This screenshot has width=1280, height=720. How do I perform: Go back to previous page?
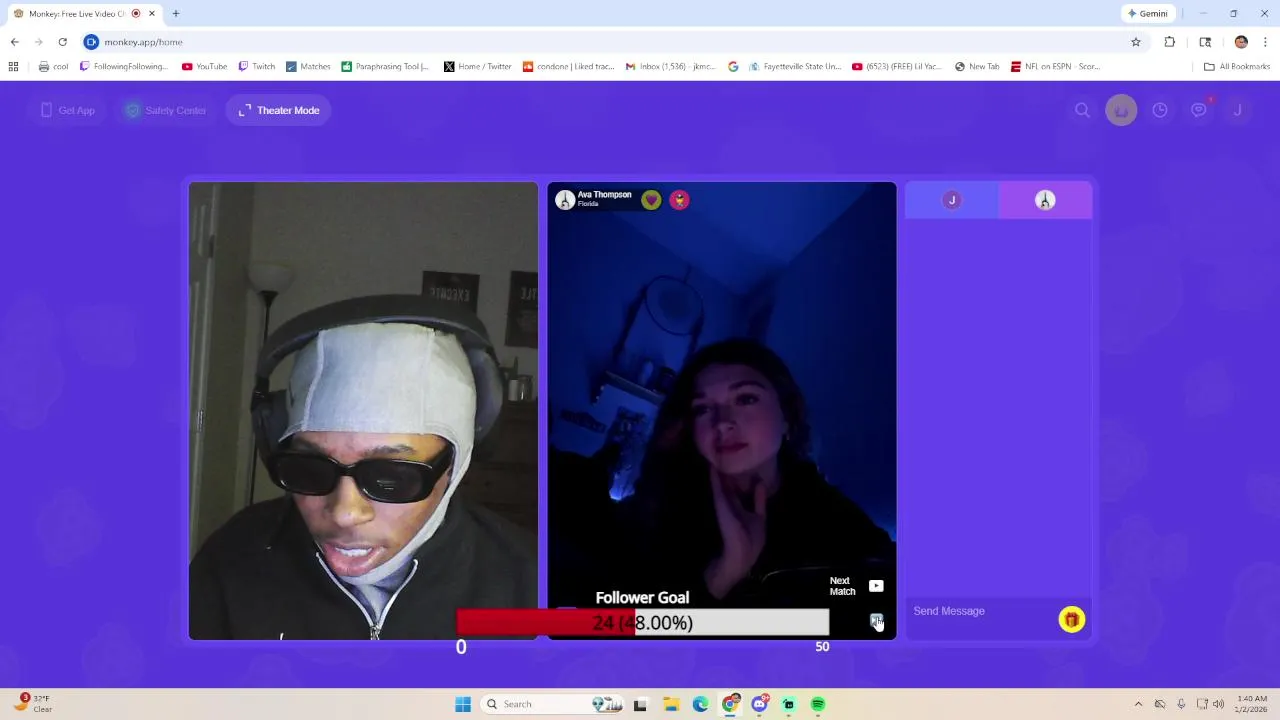pyautogui.click(x=14, y=42)
